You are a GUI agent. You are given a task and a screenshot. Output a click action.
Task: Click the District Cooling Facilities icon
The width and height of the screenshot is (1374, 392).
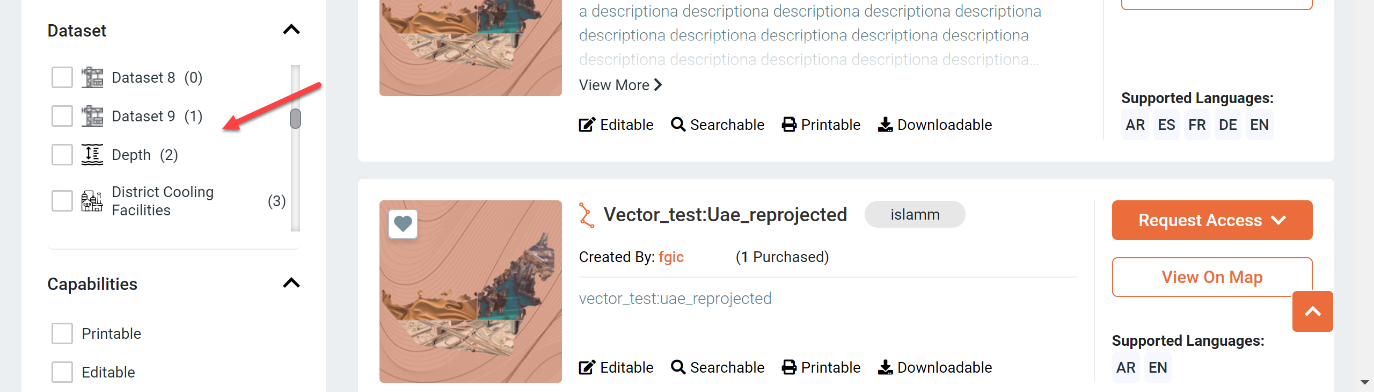[x=93, y=201]
